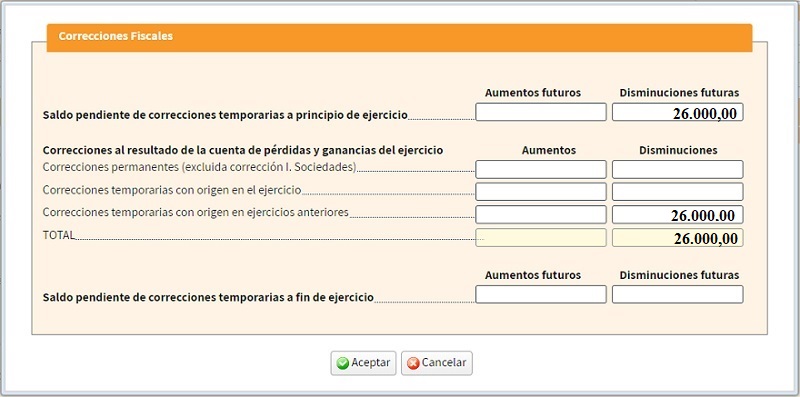Select the TOTAL Disminuciones yellow field
The image size is (800, 397).
point(678,238)
